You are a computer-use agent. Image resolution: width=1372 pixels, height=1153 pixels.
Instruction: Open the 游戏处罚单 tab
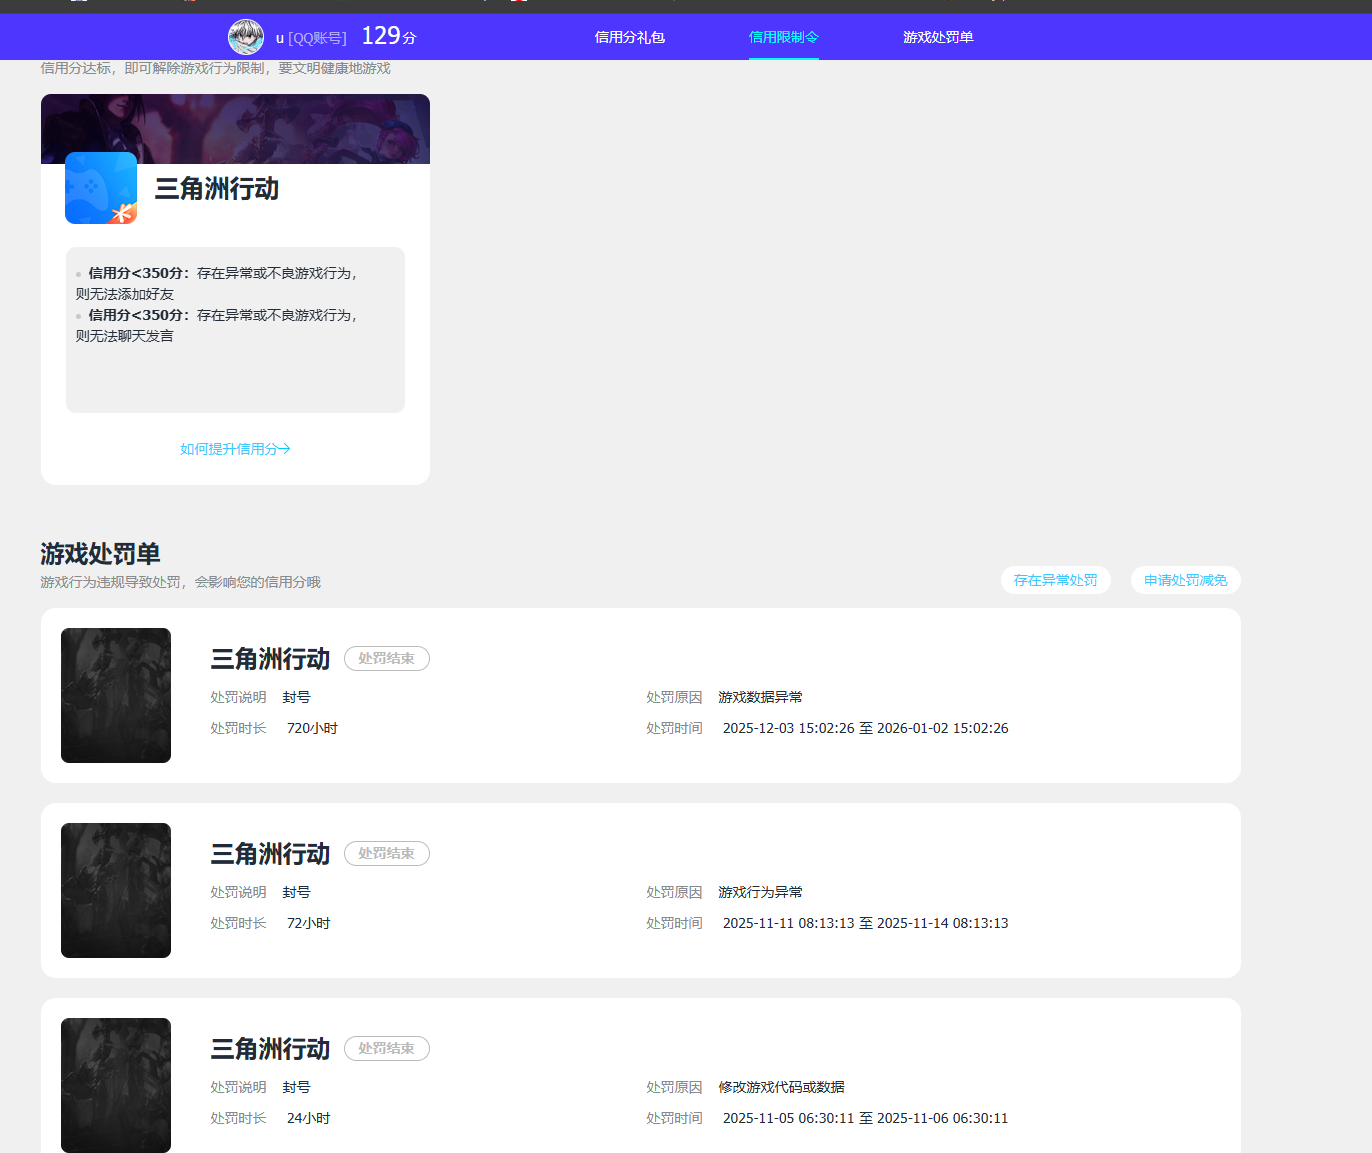938,36
